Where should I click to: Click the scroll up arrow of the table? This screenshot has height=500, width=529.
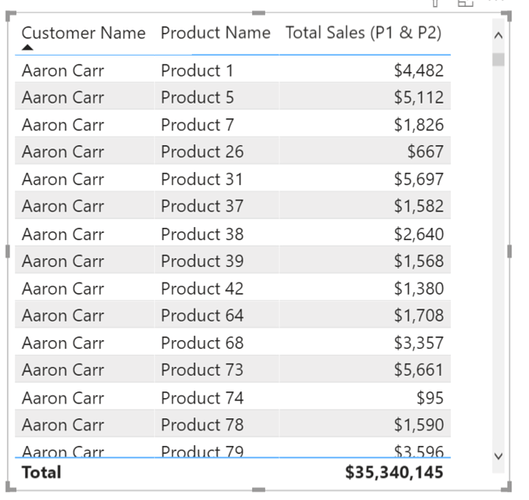pyautogui.click(x=498, y=35)
